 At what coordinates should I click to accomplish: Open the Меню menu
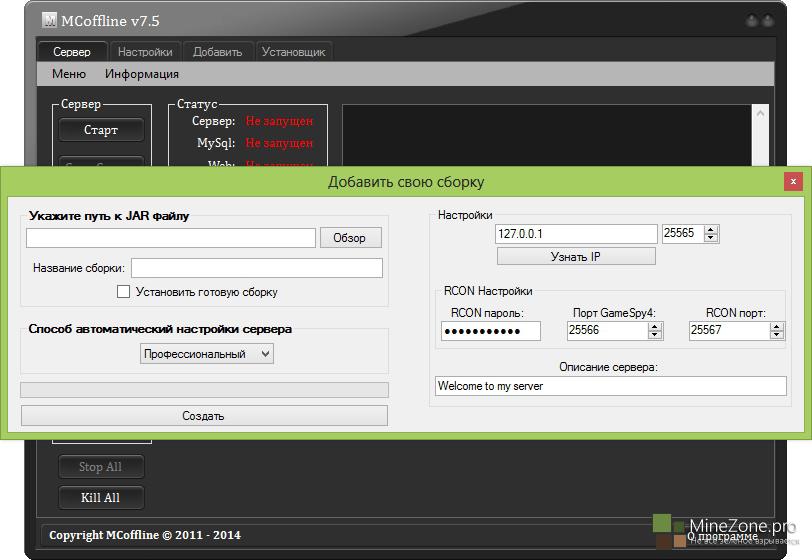[x=69, y=74]
